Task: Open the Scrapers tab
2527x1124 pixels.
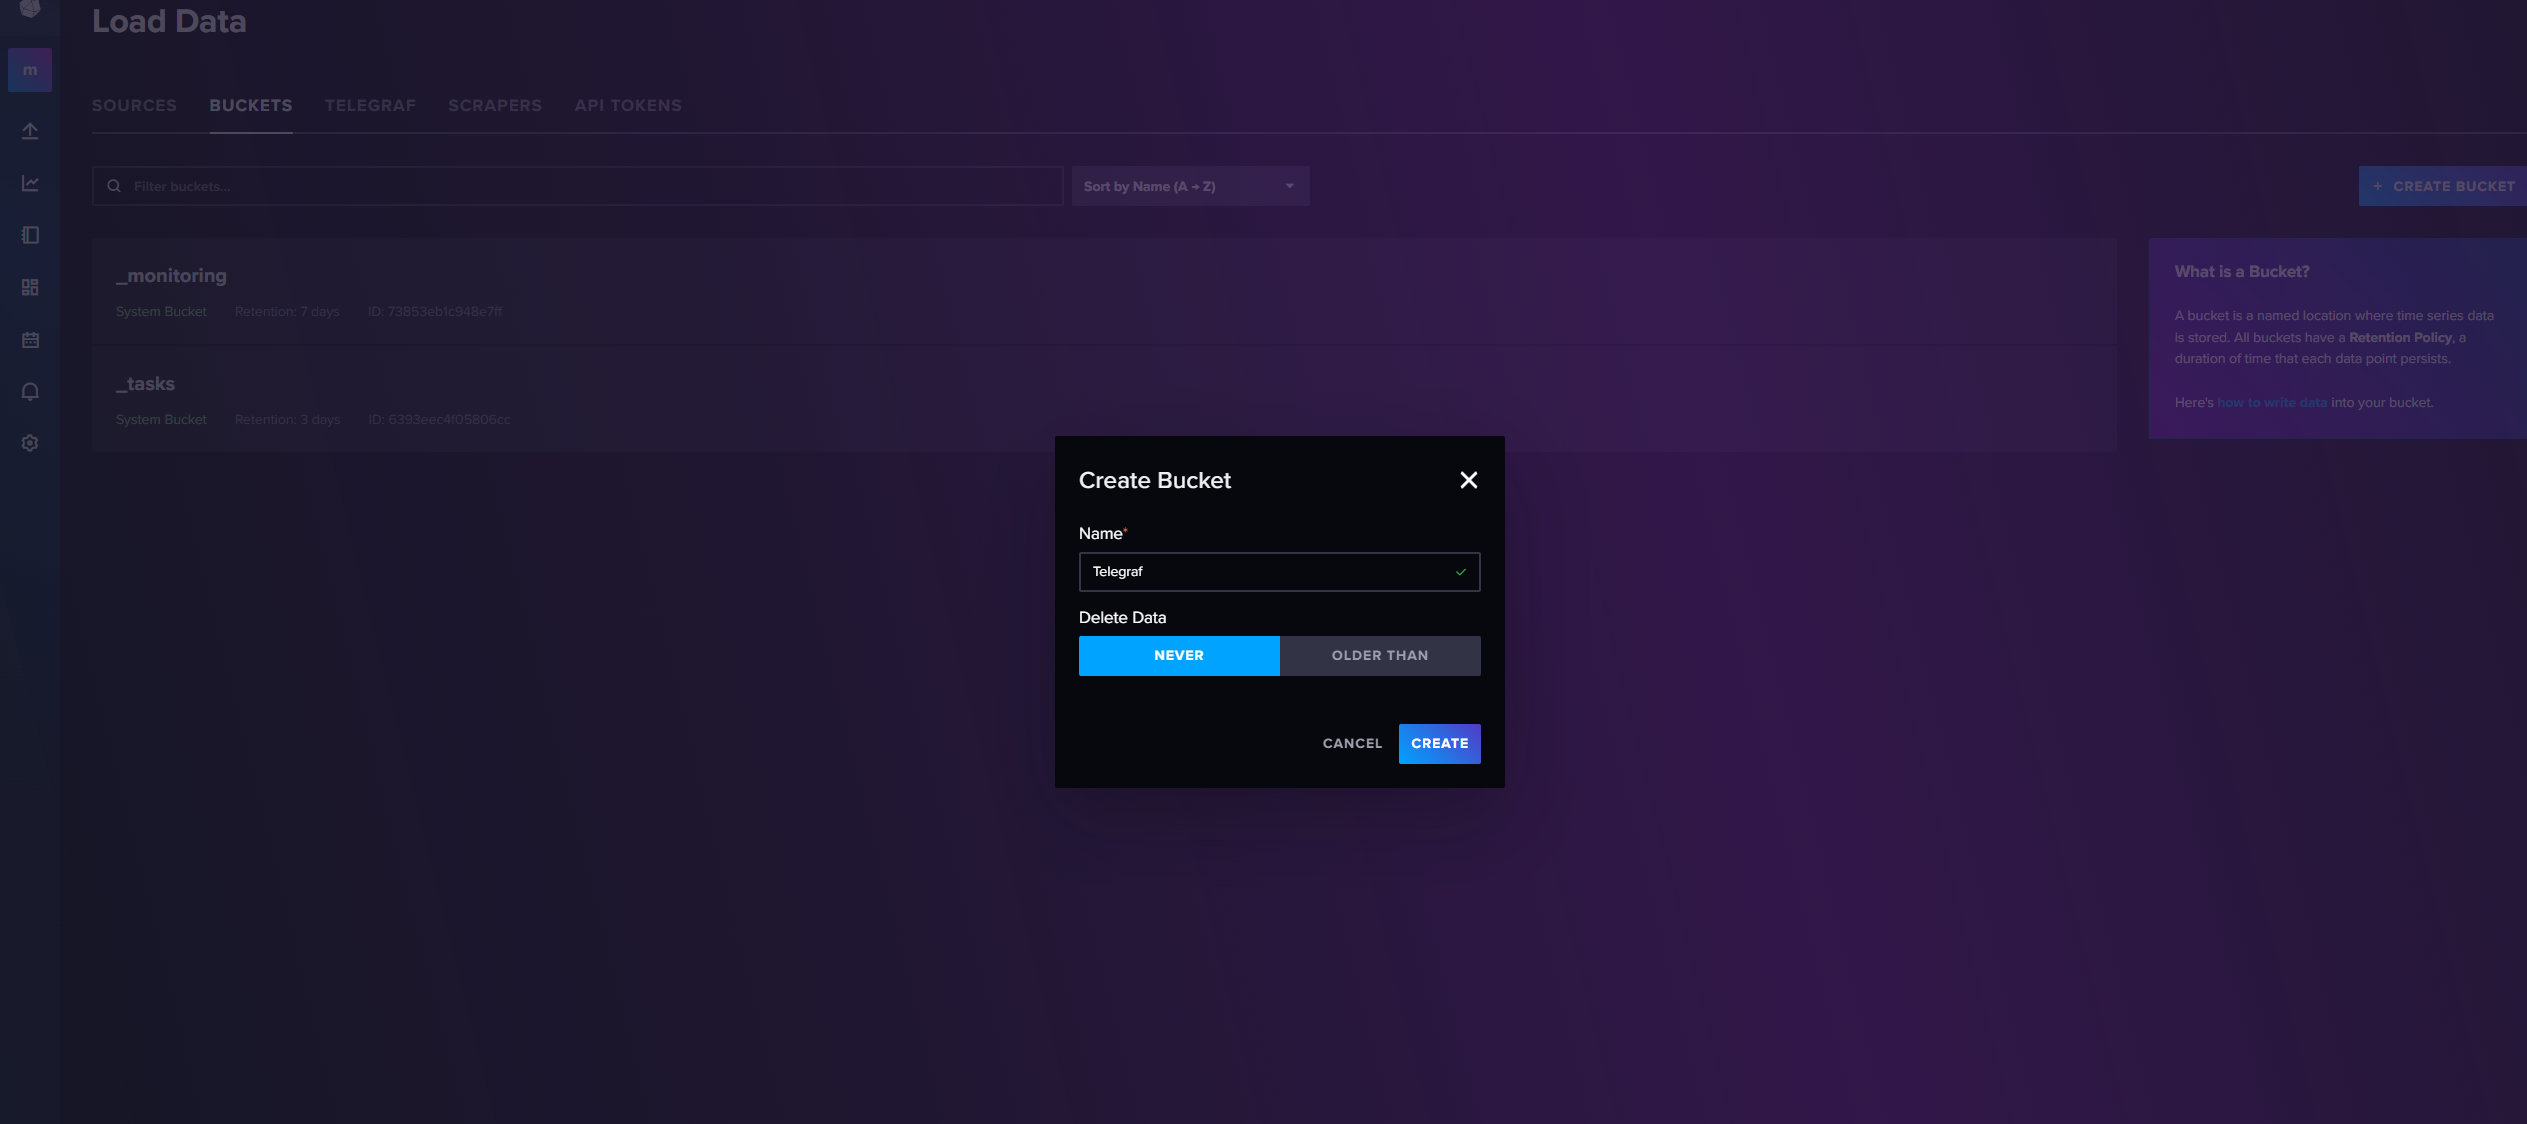Action: [x=494, y=106]
